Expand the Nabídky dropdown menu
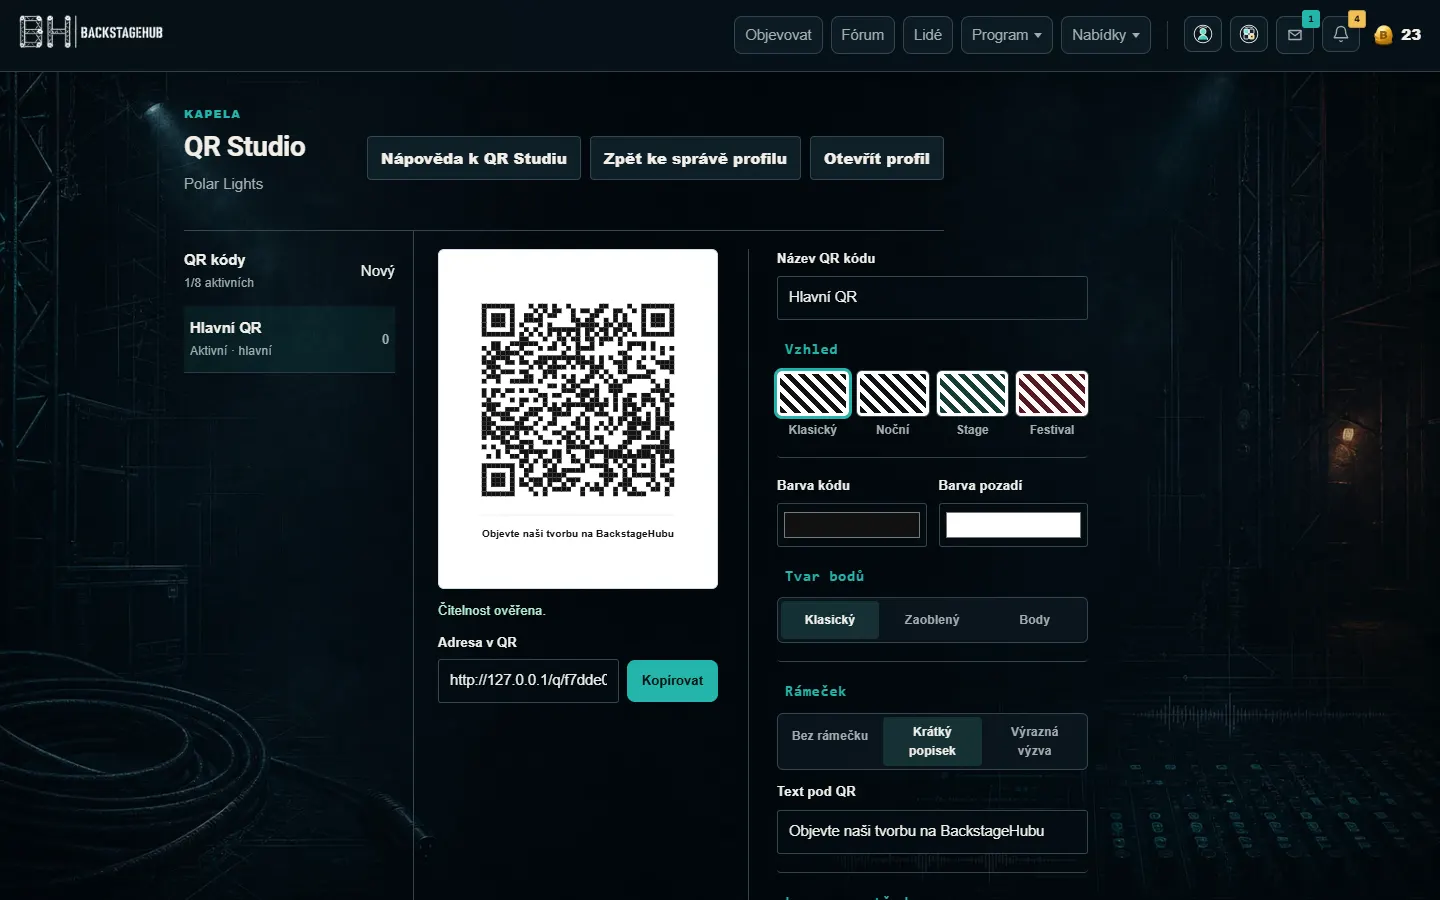This screenshot has height=900, width=1440. tap(1105, 34)
